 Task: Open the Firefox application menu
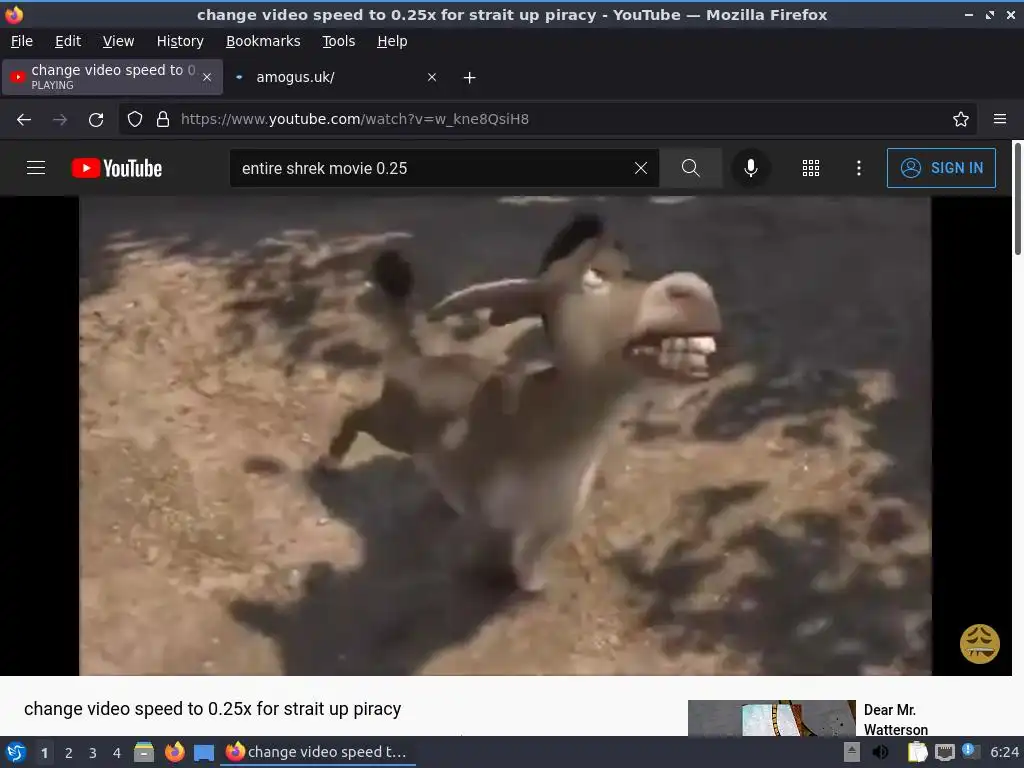pyautogui.click(x=999, y=120)
